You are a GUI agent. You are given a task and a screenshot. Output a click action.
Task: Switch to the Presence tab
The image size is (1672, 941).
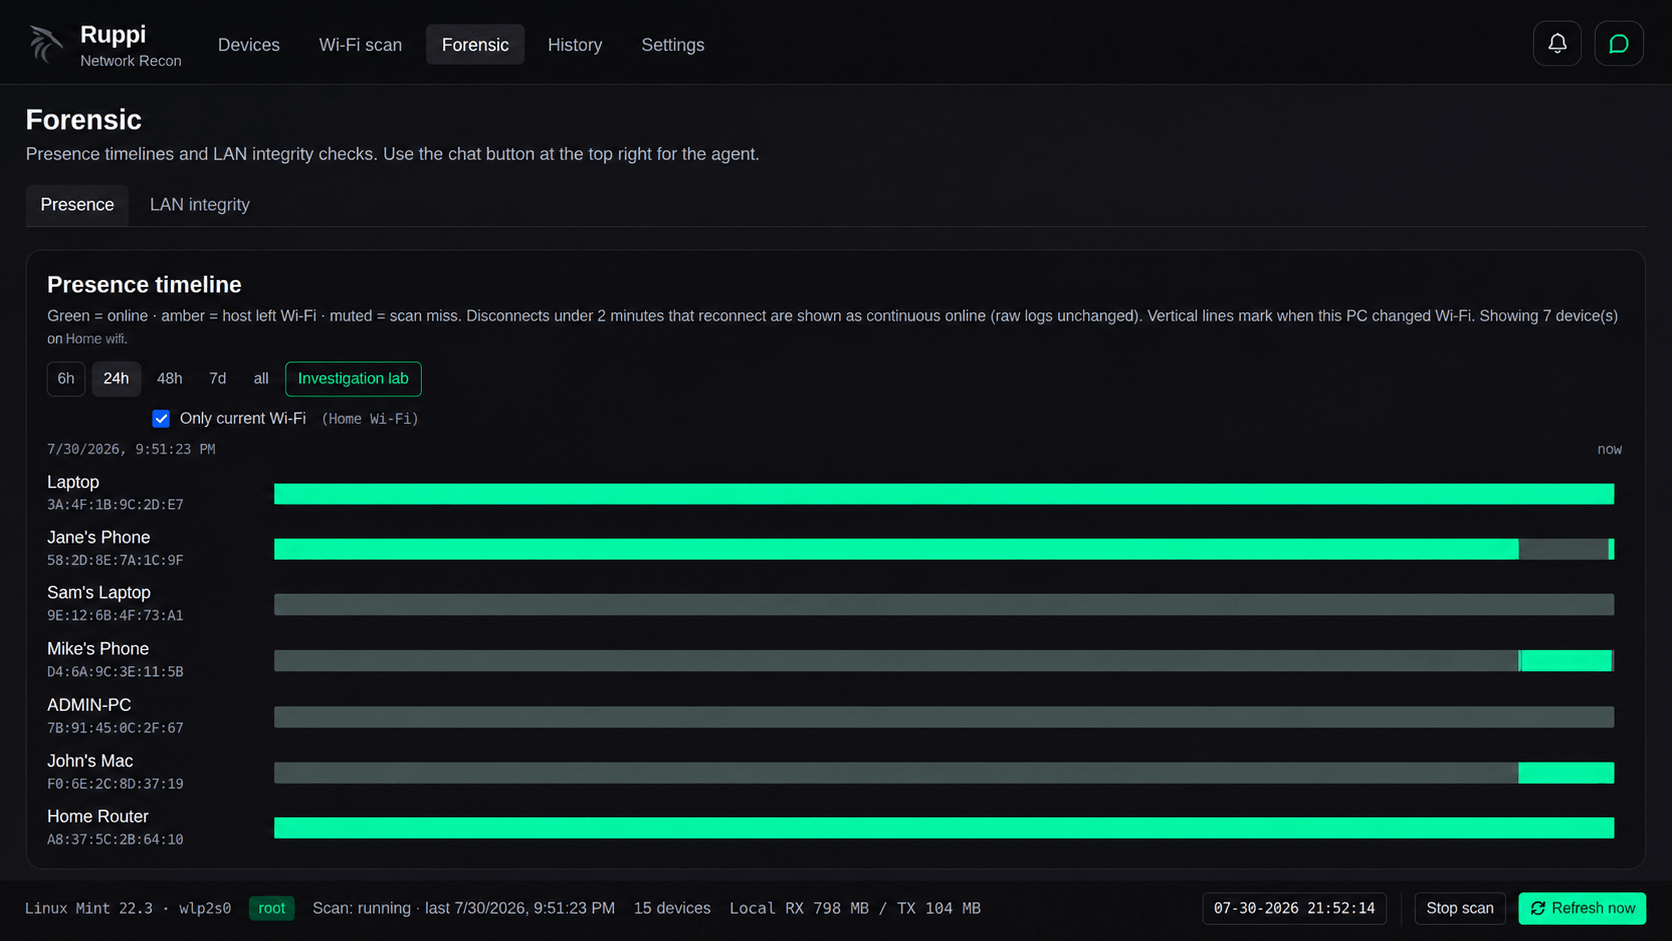pos(77,205)
